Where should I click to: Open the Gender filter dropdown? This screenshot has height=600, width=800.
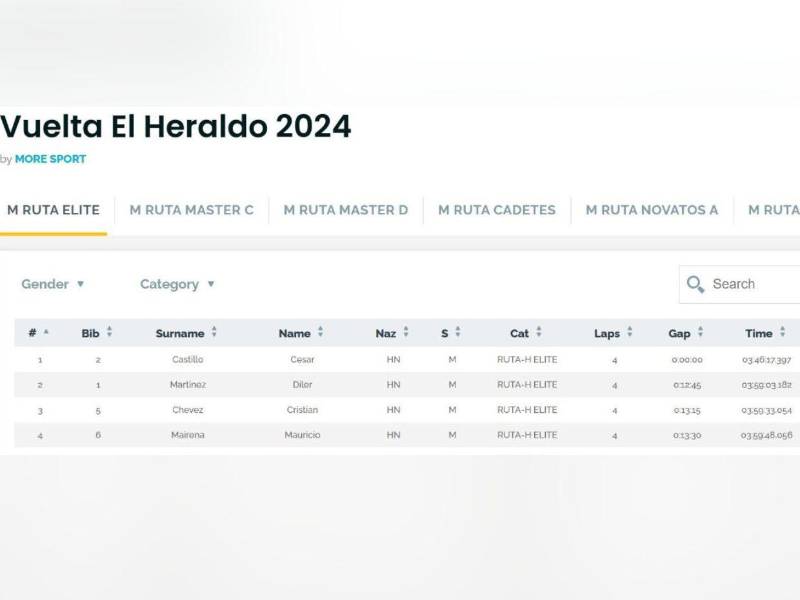tap(53, 284)
